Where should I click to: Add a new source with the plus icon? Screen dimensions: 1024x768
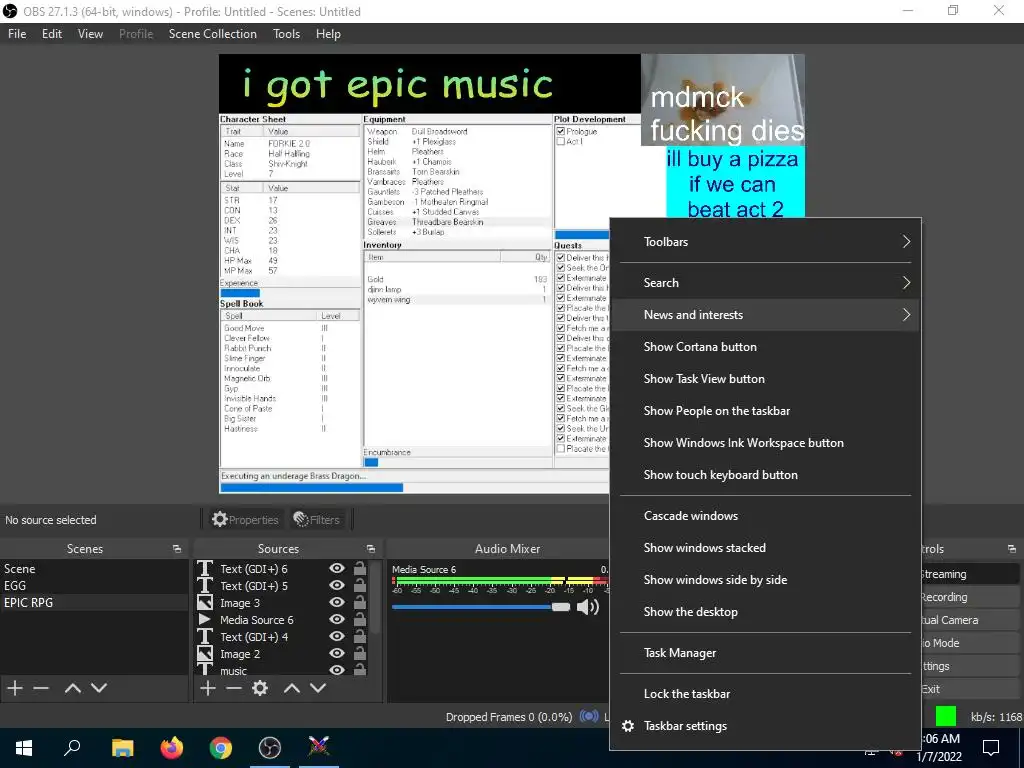coord(208,688)
